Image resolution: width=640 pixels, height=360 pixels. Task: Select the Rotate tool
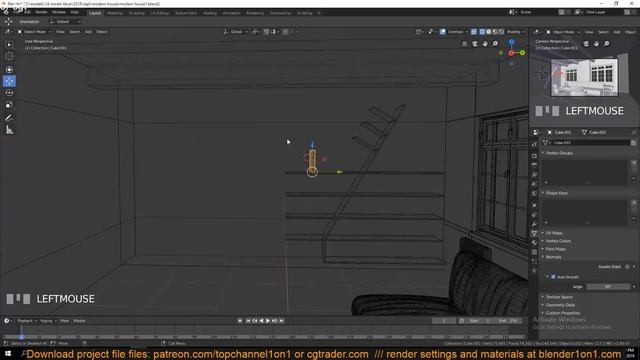(9, 93)
